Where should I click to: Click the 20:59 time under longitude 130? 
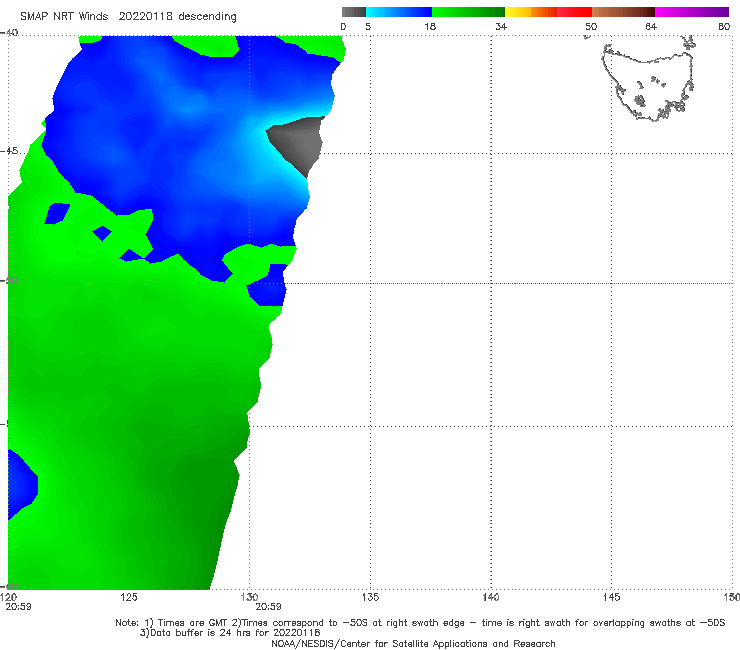[x=269, y=607]
